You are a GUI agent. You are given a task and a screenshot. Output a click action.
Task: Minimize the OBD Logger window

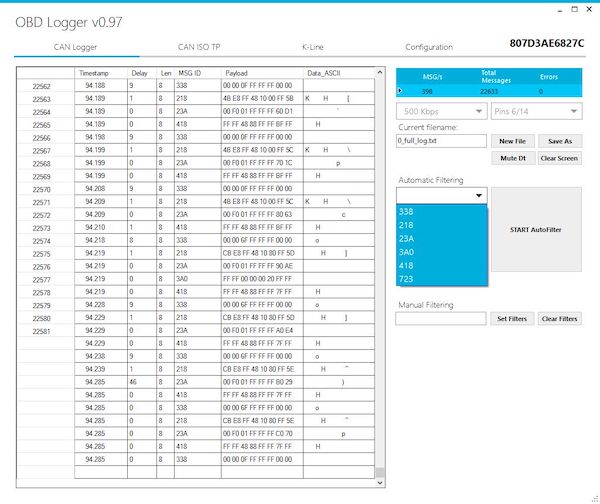point(560,10)
